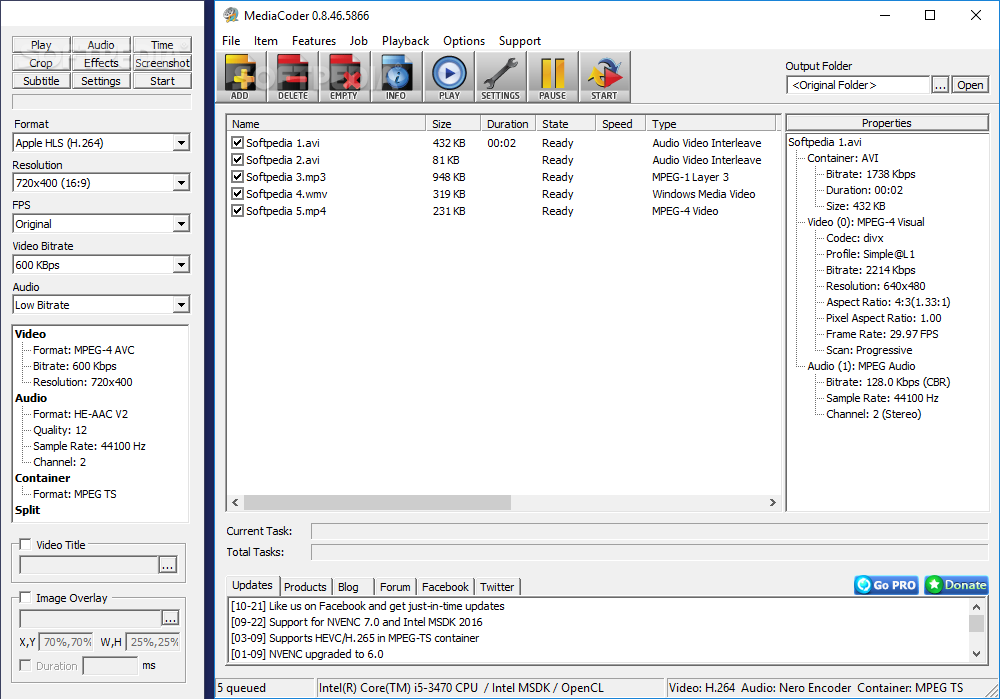Click the file list scroll right arrow

point(772,503)
